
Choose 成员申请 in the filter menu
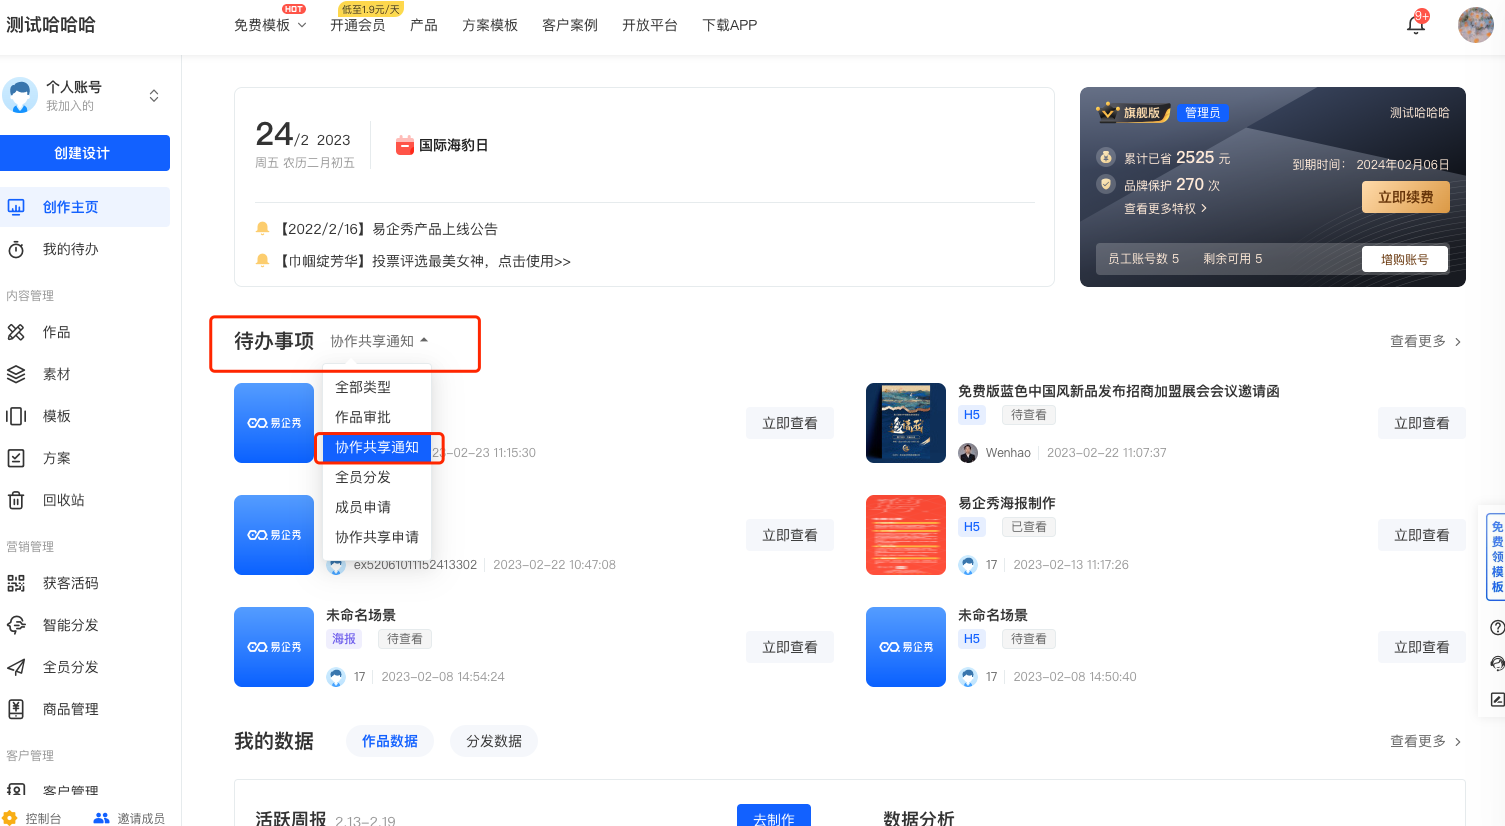363,507
